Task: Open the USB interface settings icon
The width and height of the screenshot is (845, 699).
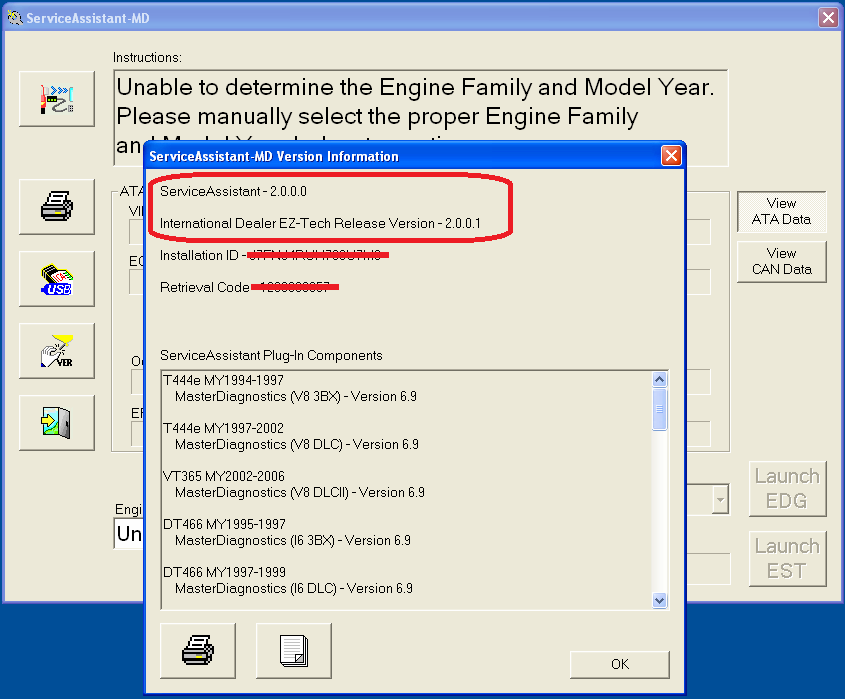Action: click(x=57, y=279)
